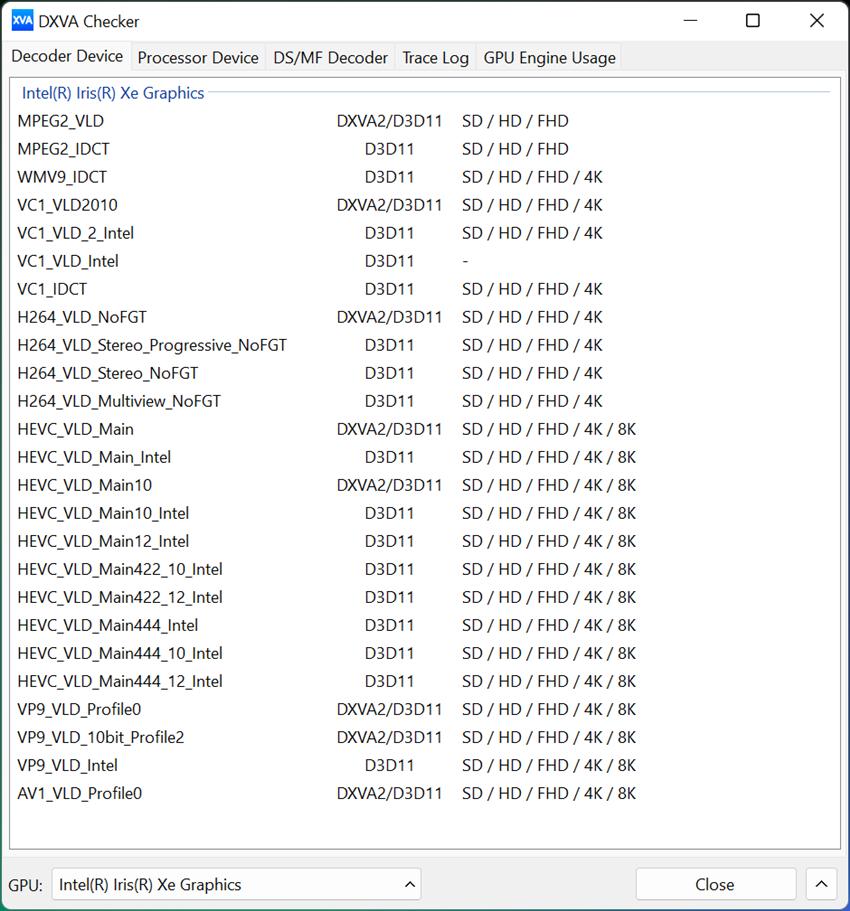Maximize the DXVA Checker window
Screen dimensions: 850x911
pyautogui.click(x=752, y=21)
